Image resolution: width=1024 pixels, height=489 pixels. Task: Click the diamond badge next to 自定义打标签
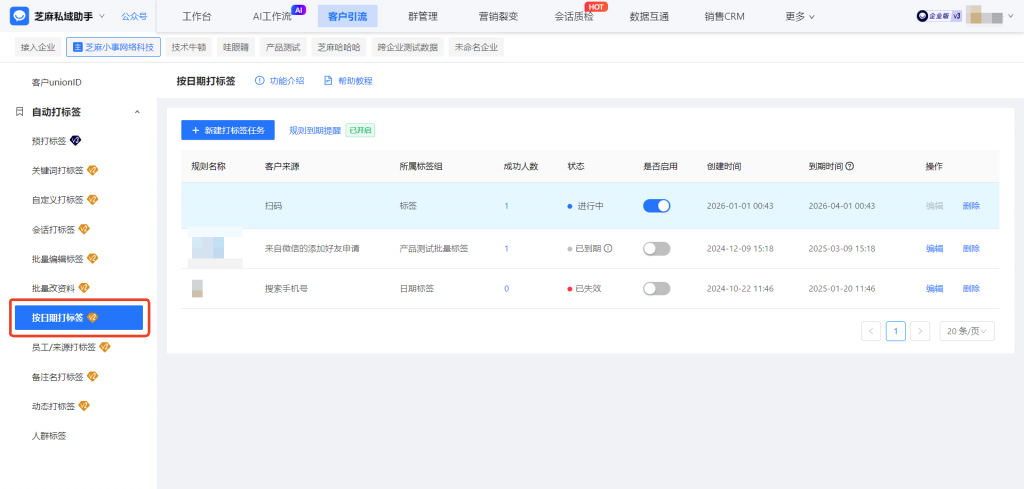pos(93,200)
